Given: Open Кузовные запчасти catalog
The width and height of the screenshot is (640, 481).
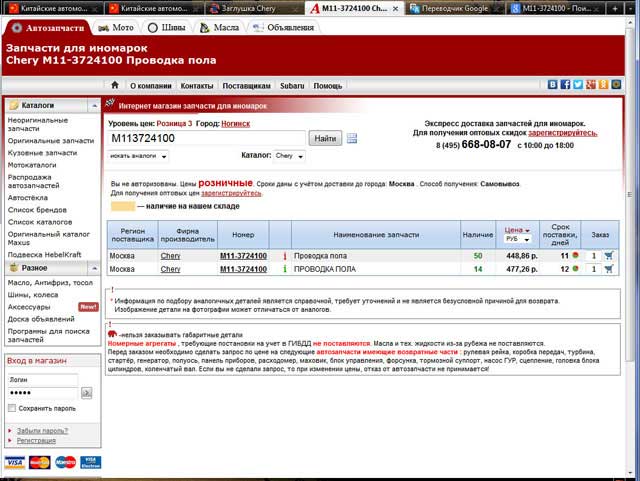Looking at the screenshot, I should coord(42,153).
